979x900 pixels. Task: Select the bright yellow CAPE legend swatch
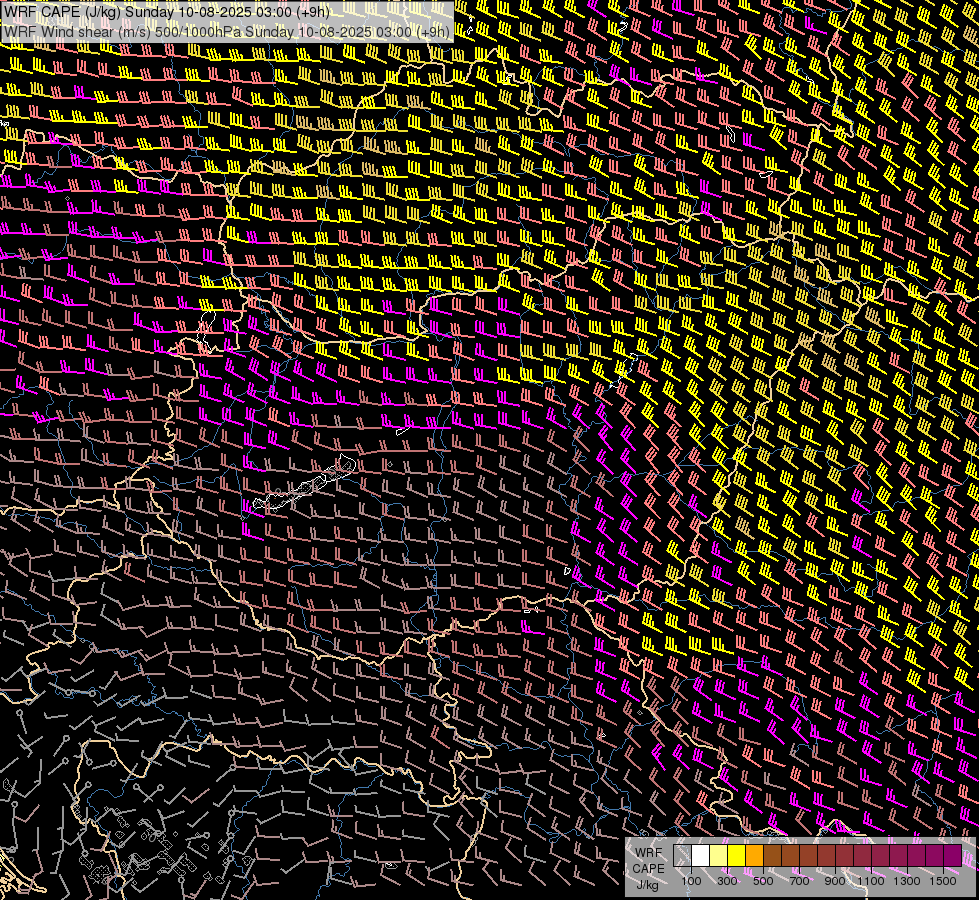[736, 855]
